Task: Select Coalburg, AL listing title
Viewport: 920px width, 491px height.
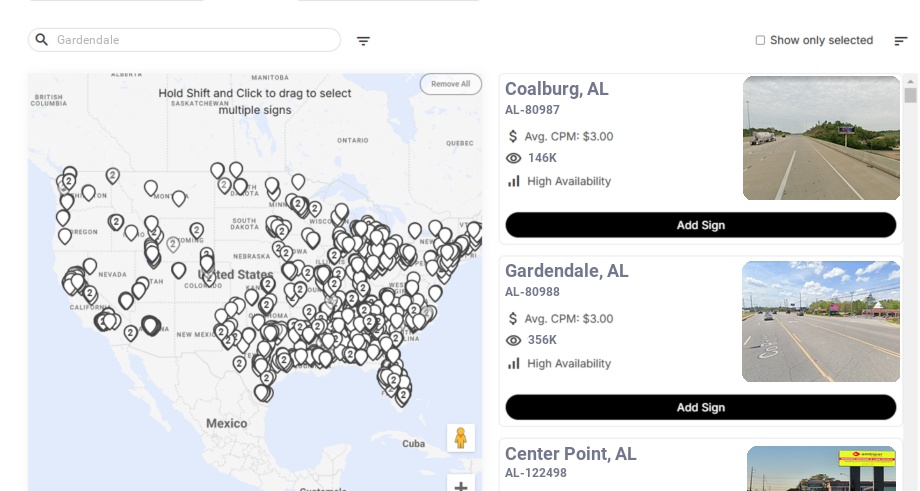Action: 556,89
